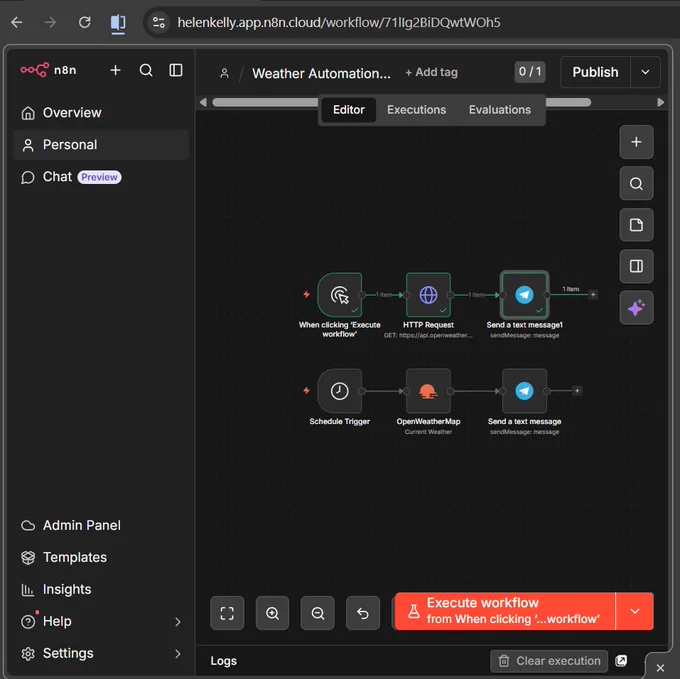Select the Send a text message Telegram node

[x=524, y=391]
